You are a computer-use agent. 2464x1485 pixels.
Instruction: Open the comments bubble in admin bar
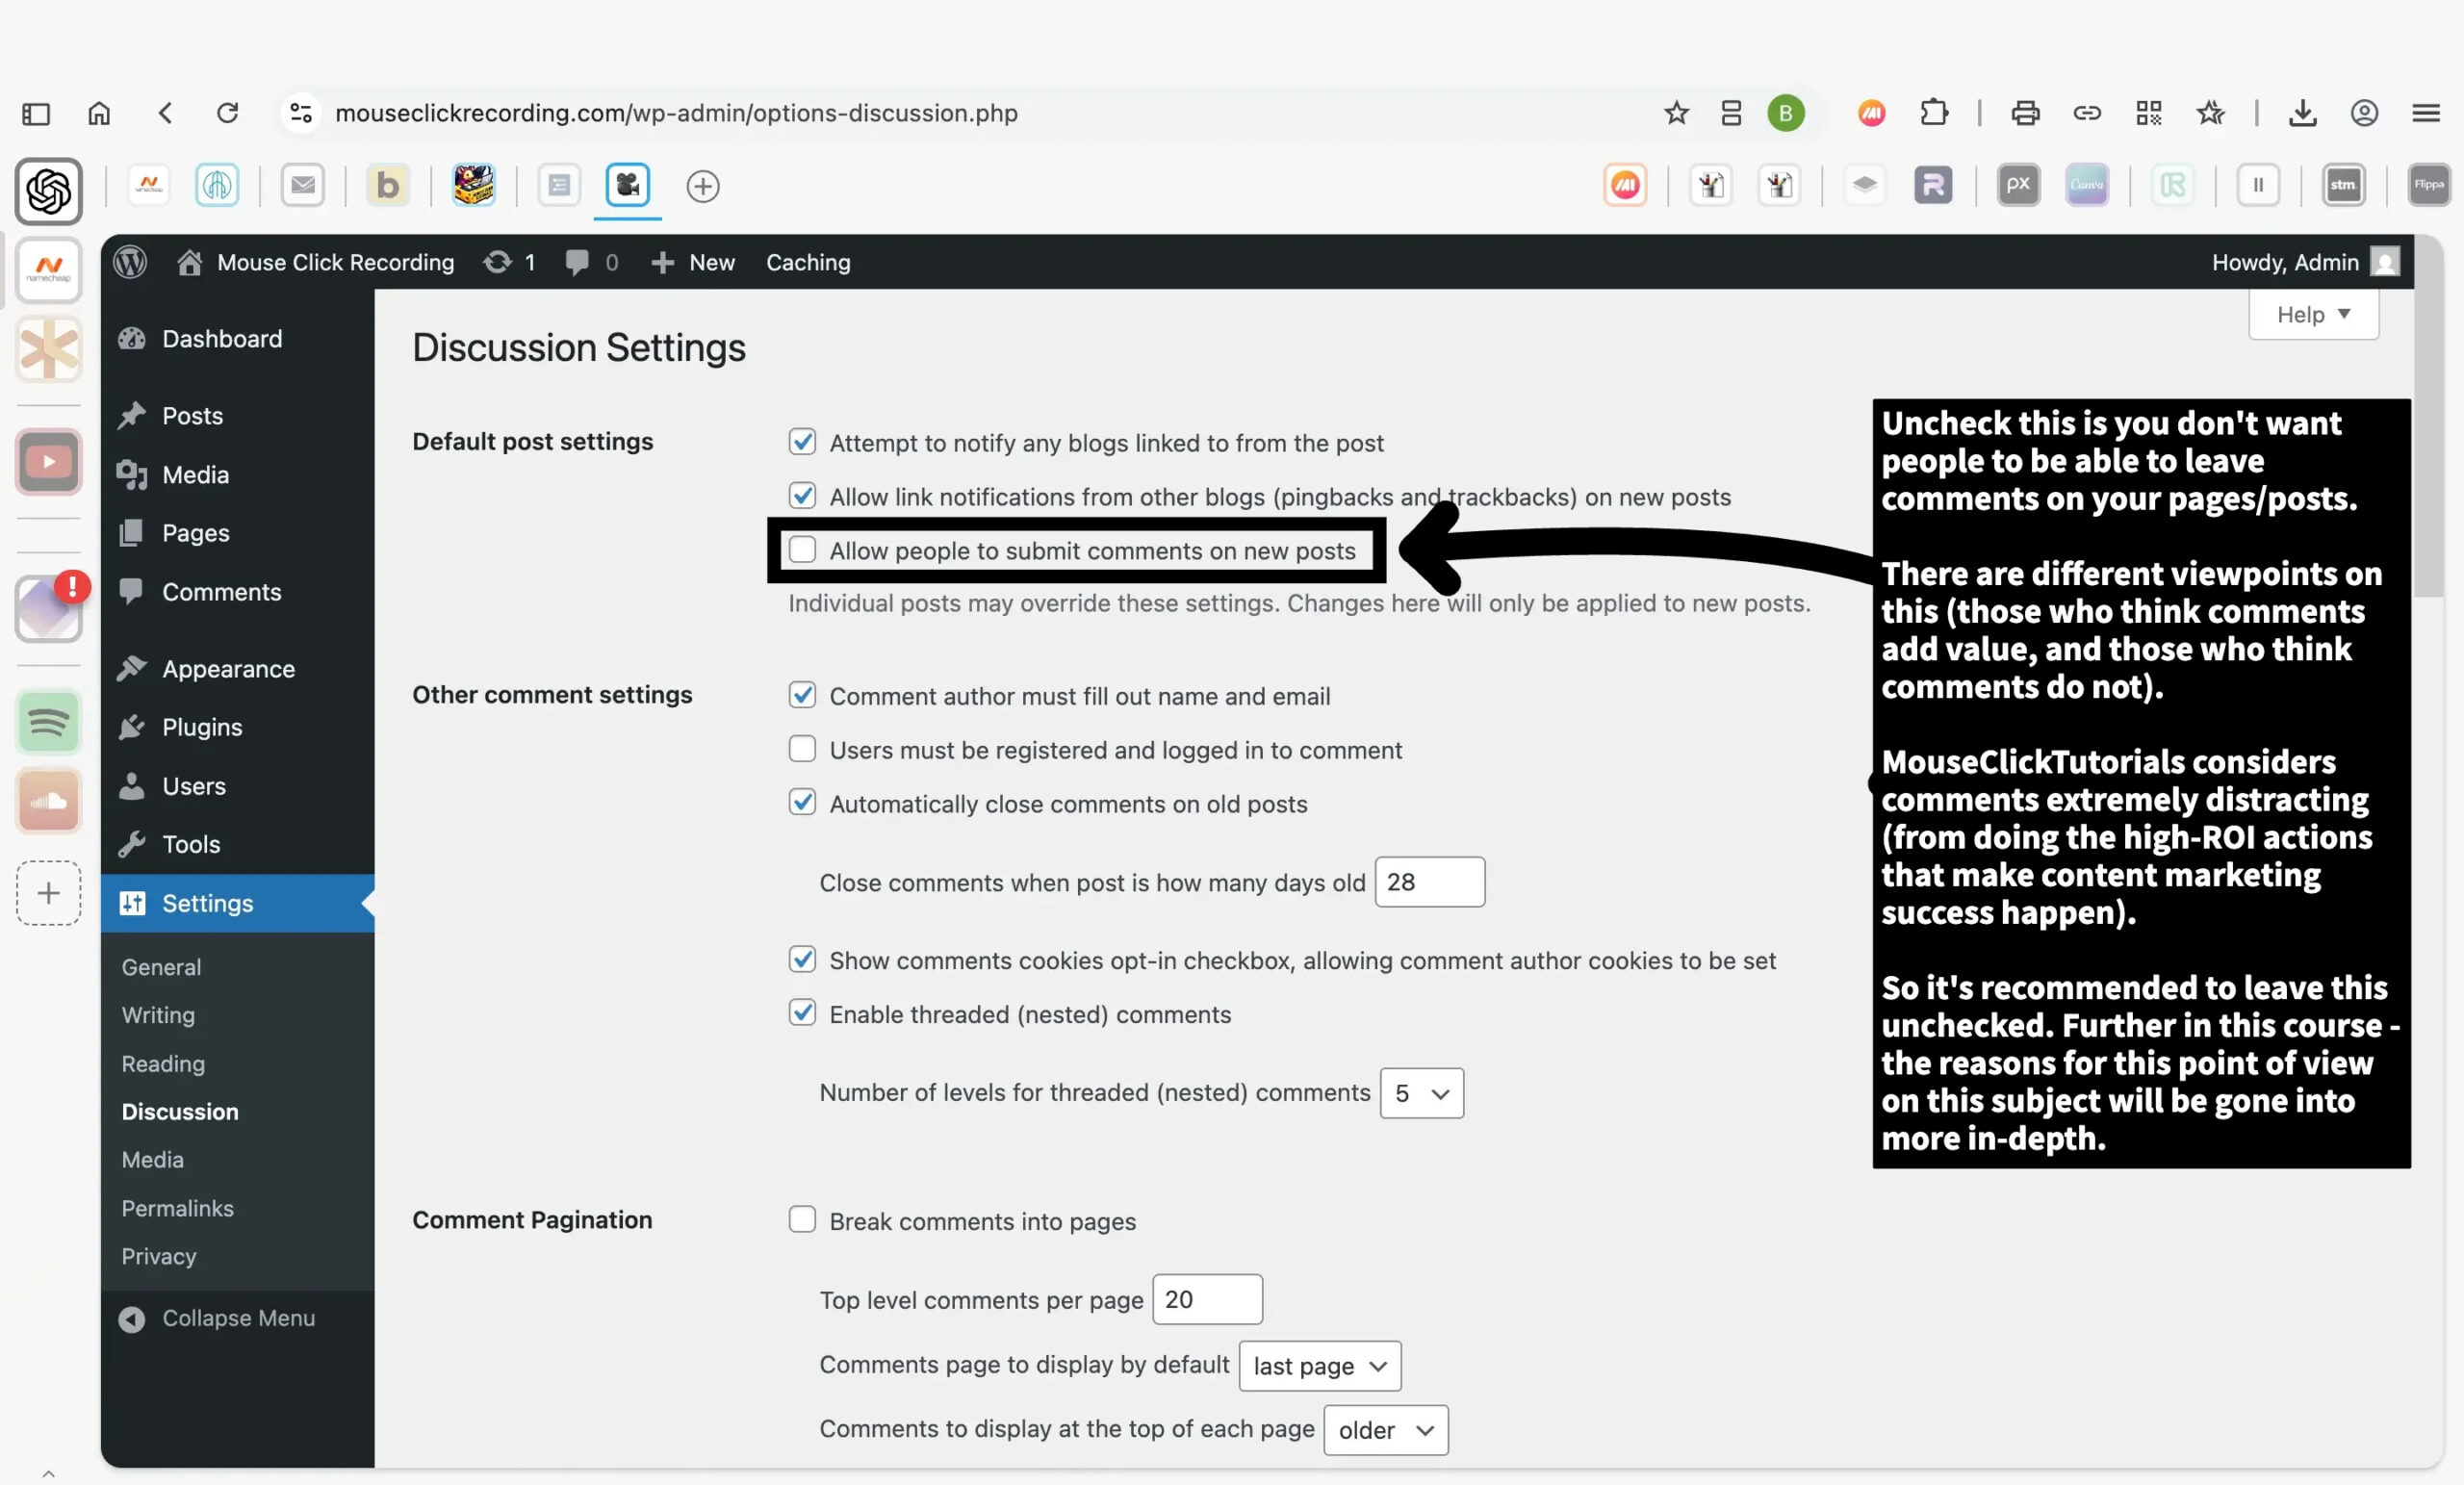click(x=577, y=262)
